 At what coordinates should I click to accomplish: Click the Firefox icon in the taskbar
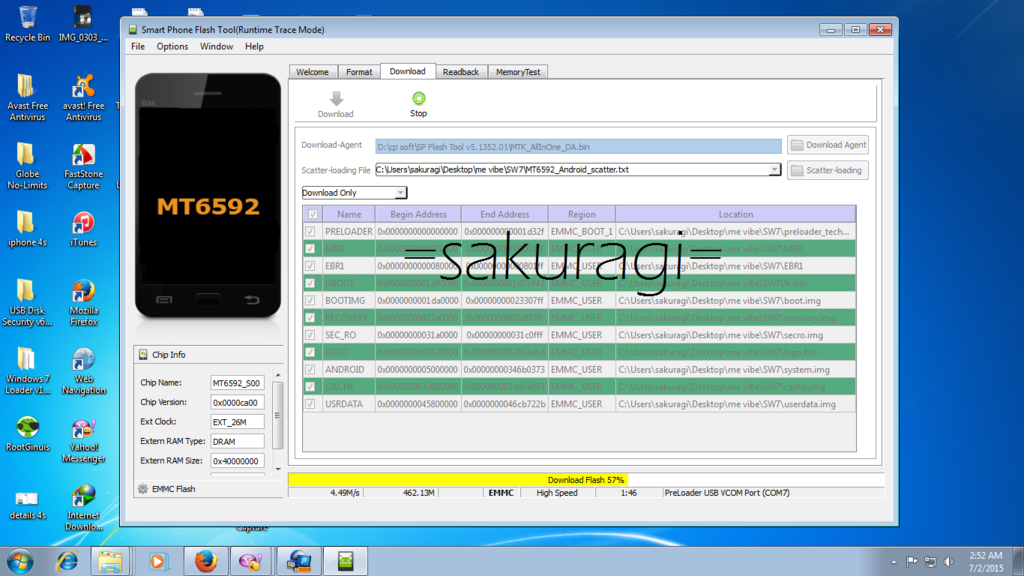click(x=205, y=561)
